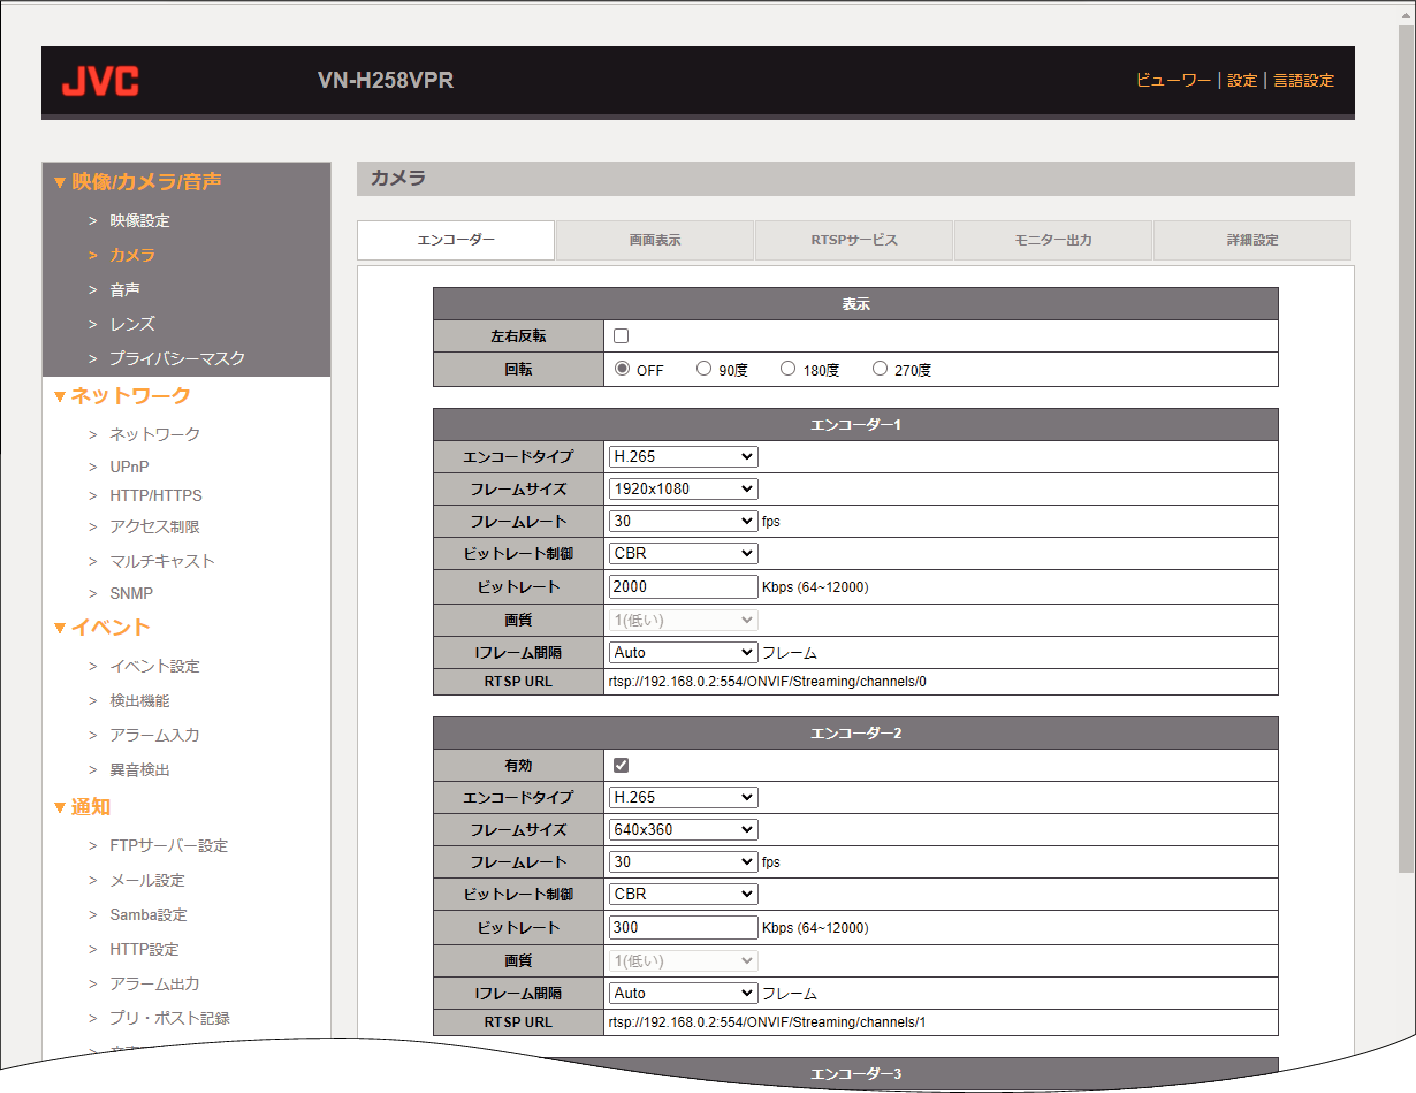Viewport: 1416px width, 1093px height.
Task: Click RTSP URL ending channels/1
Action: pyautogui.click(x=767, y=1022)
